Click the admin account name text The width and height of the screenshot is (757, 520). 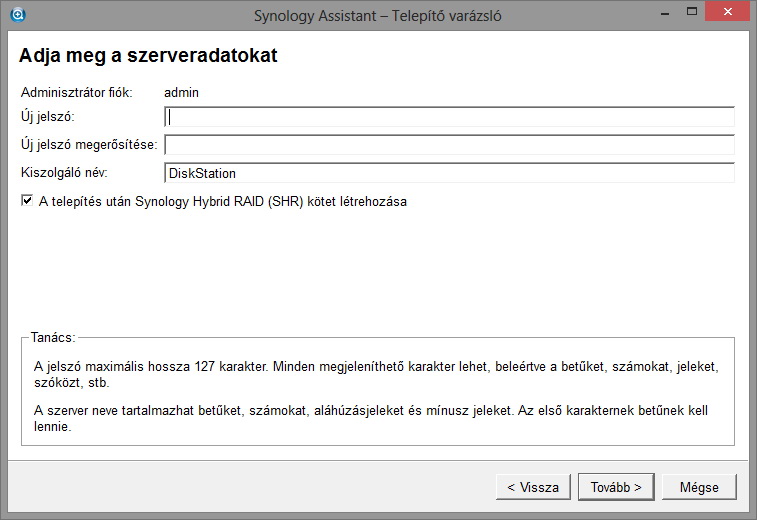[182, 93]
